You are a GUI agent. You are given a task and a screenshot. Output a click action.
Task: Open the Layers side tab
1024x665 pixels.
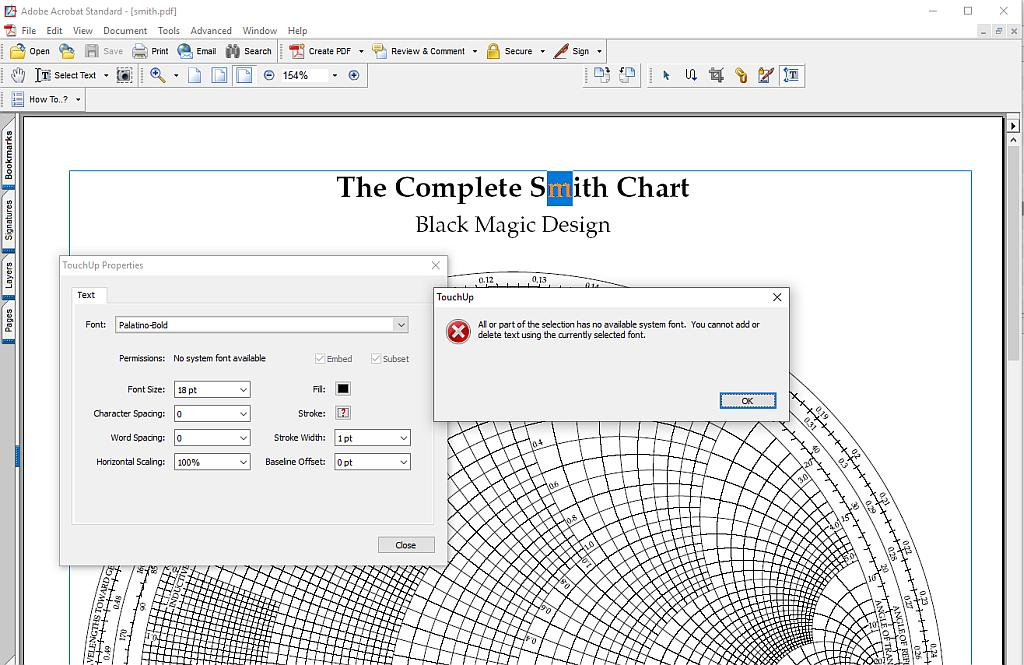pos(8,275)
